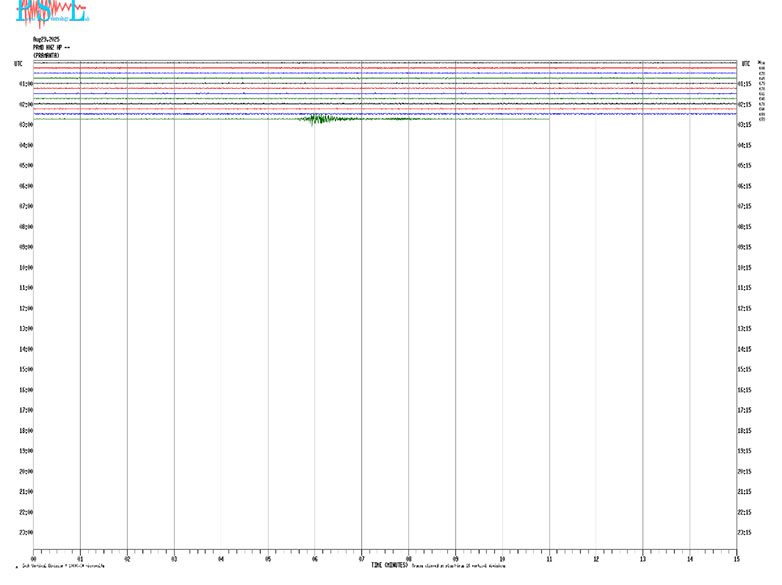Click the 15 minute tick on bottom axis
This screenshot has height=585, width=782.
[x=736, y=560]
